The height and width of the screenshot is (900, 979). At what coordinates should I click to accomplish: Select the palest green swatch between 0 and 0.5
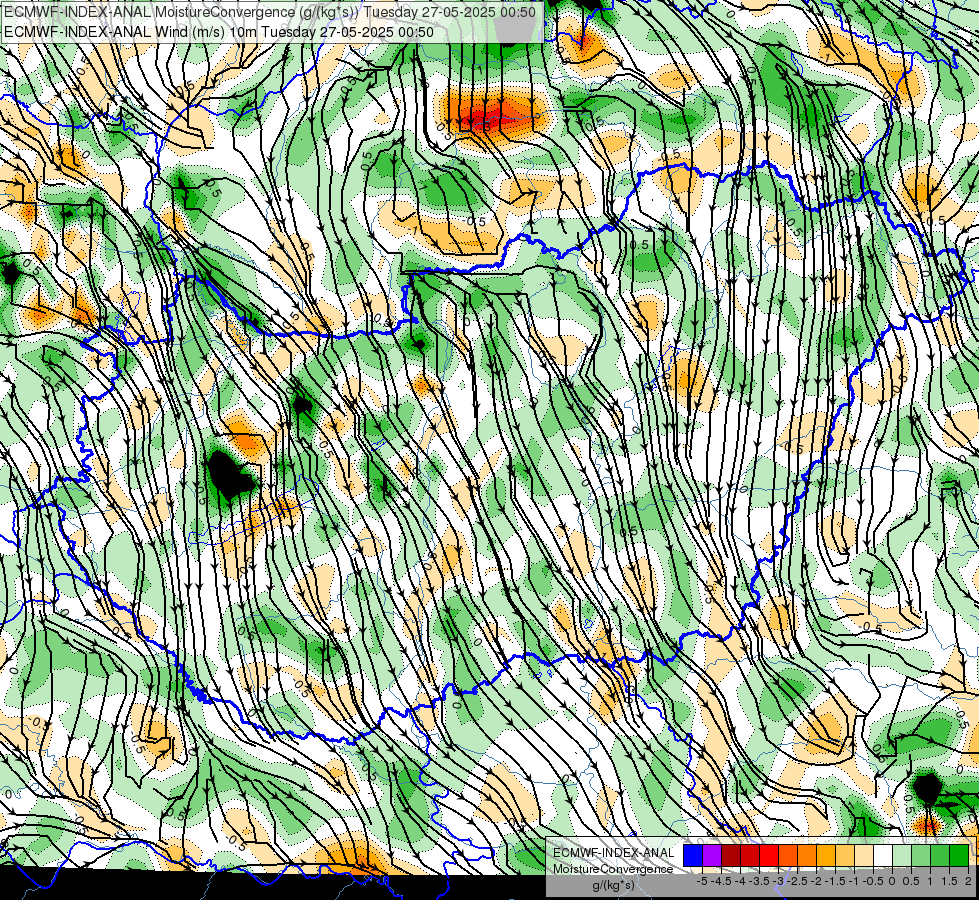[902, 856]
